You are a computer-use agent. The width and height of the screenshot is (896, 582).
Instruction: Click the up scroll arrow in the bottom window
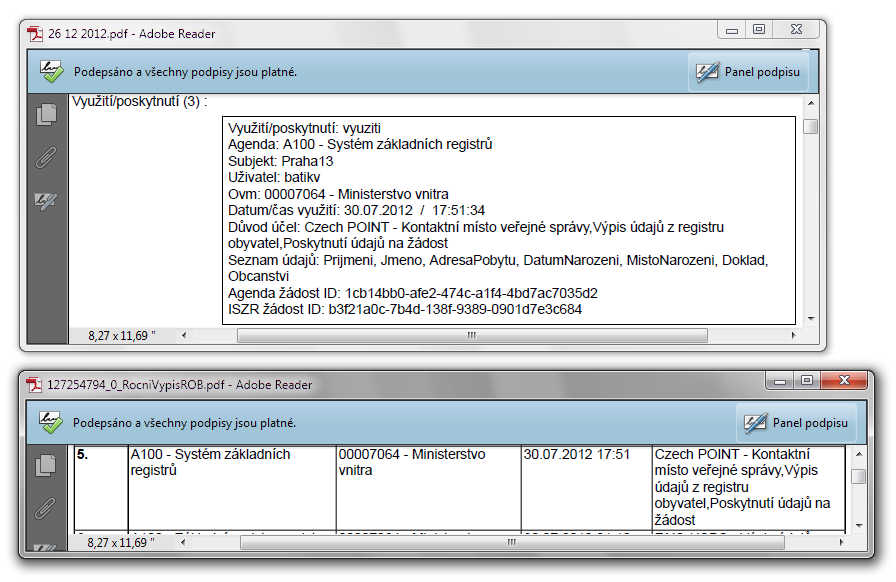[x=859, y=454]
